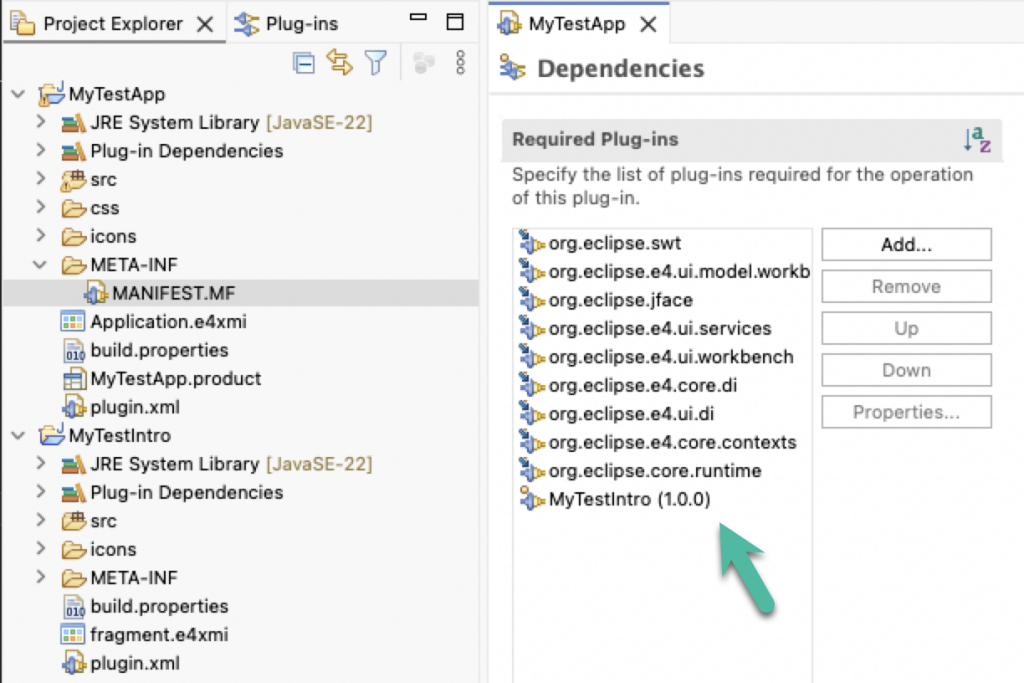Click the Up button
Screen dimensions: 1024x683
pyautogui.click(x=906, y=328)
